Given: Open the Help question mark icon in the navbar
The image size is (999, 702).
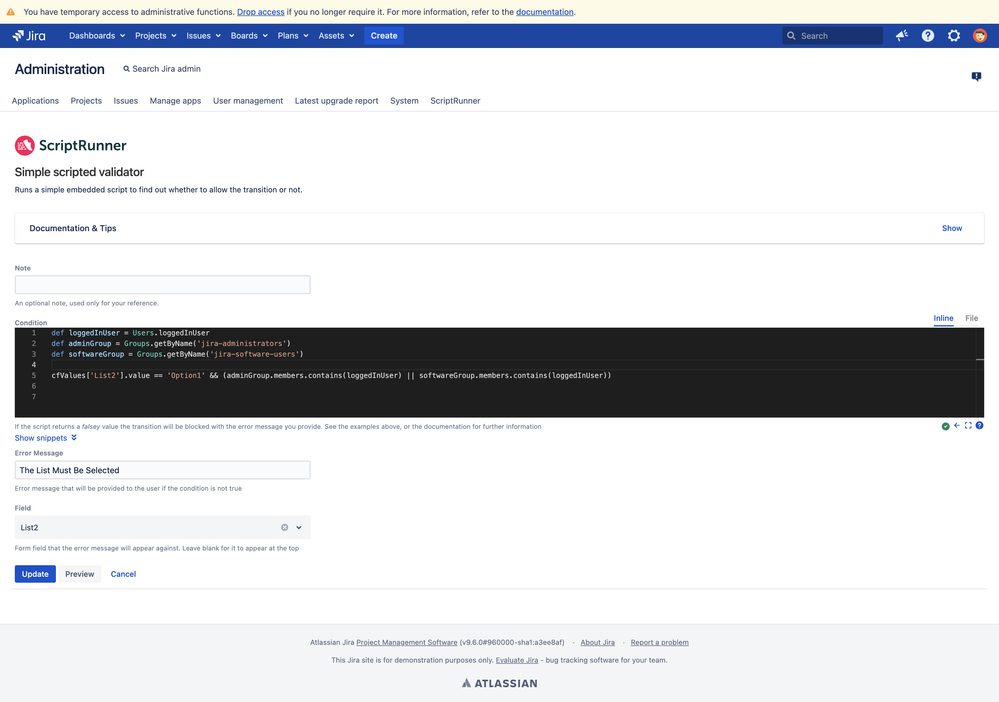Looking at the screenshot, I should 927,34.
